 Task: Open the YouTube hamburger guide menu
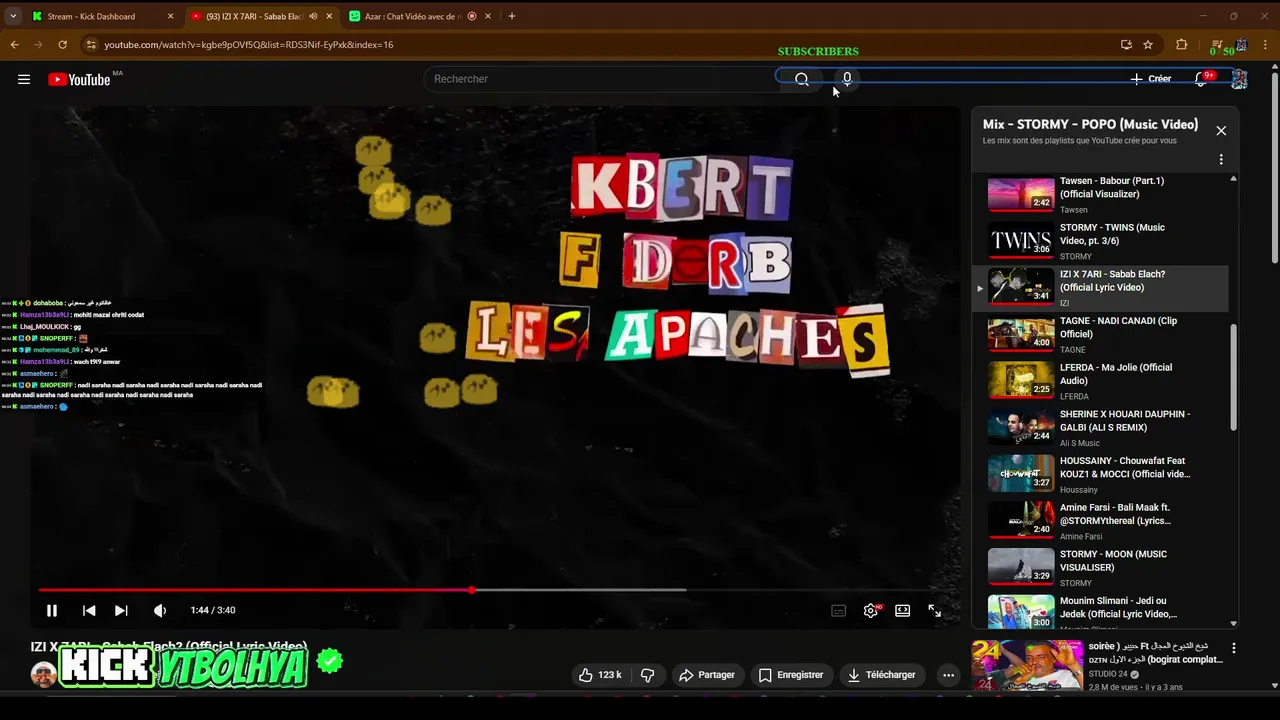coord(24,79)
